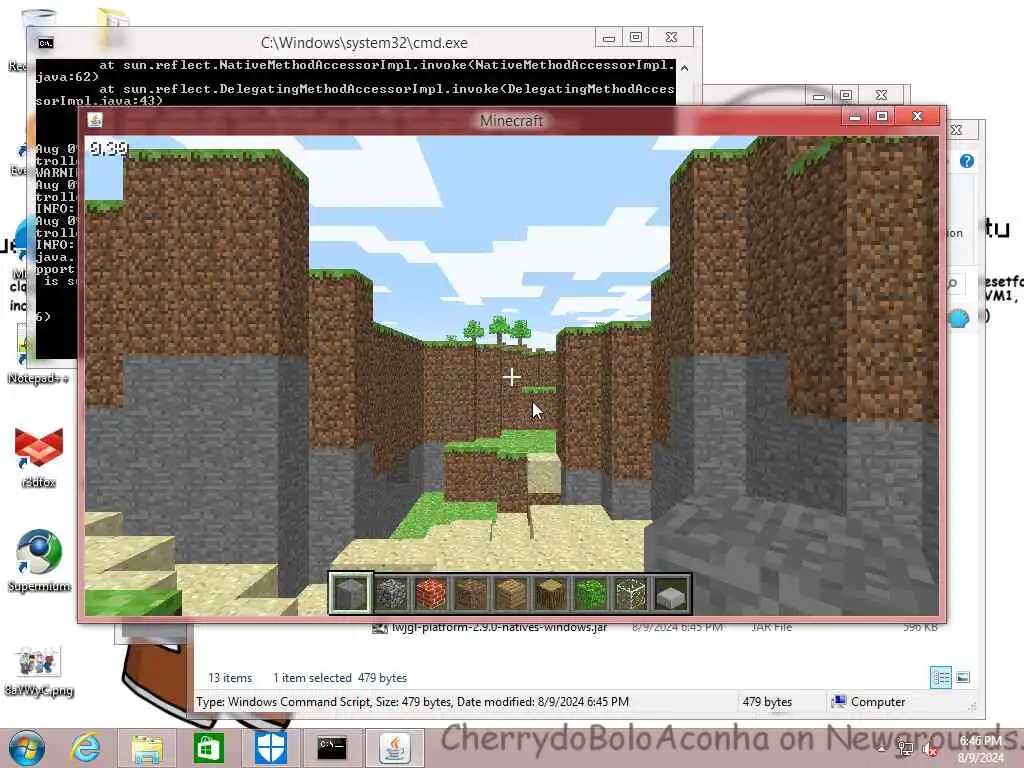Viewport: 1024px width, 768px height.
Task: Select the glass block hotbar slot
Action: coord(632,593)
